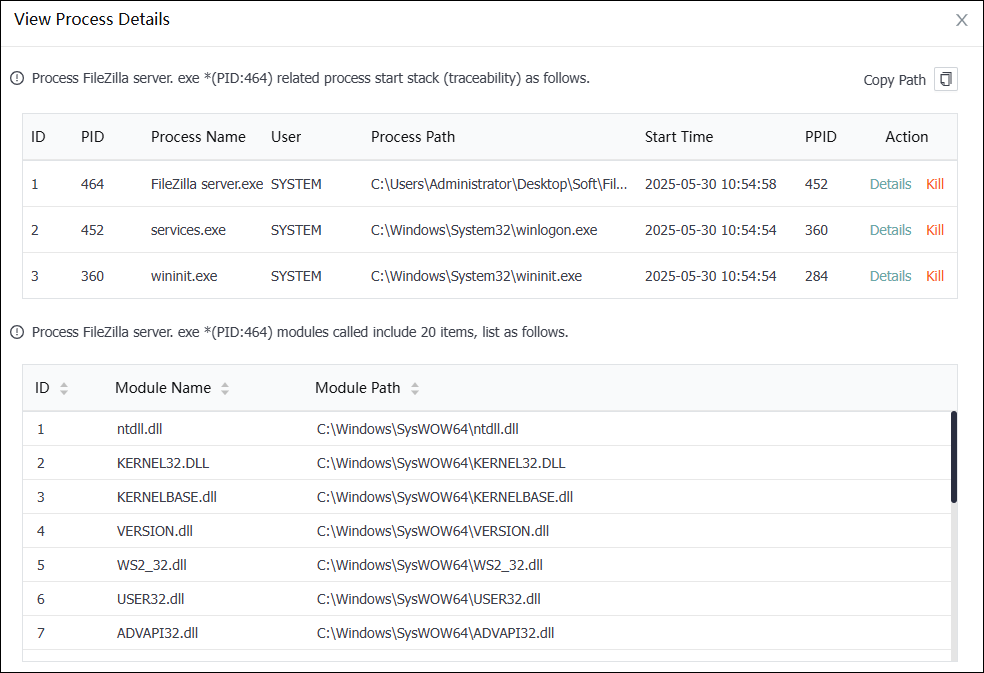Kill the wininit.exe process

[934, 276]
